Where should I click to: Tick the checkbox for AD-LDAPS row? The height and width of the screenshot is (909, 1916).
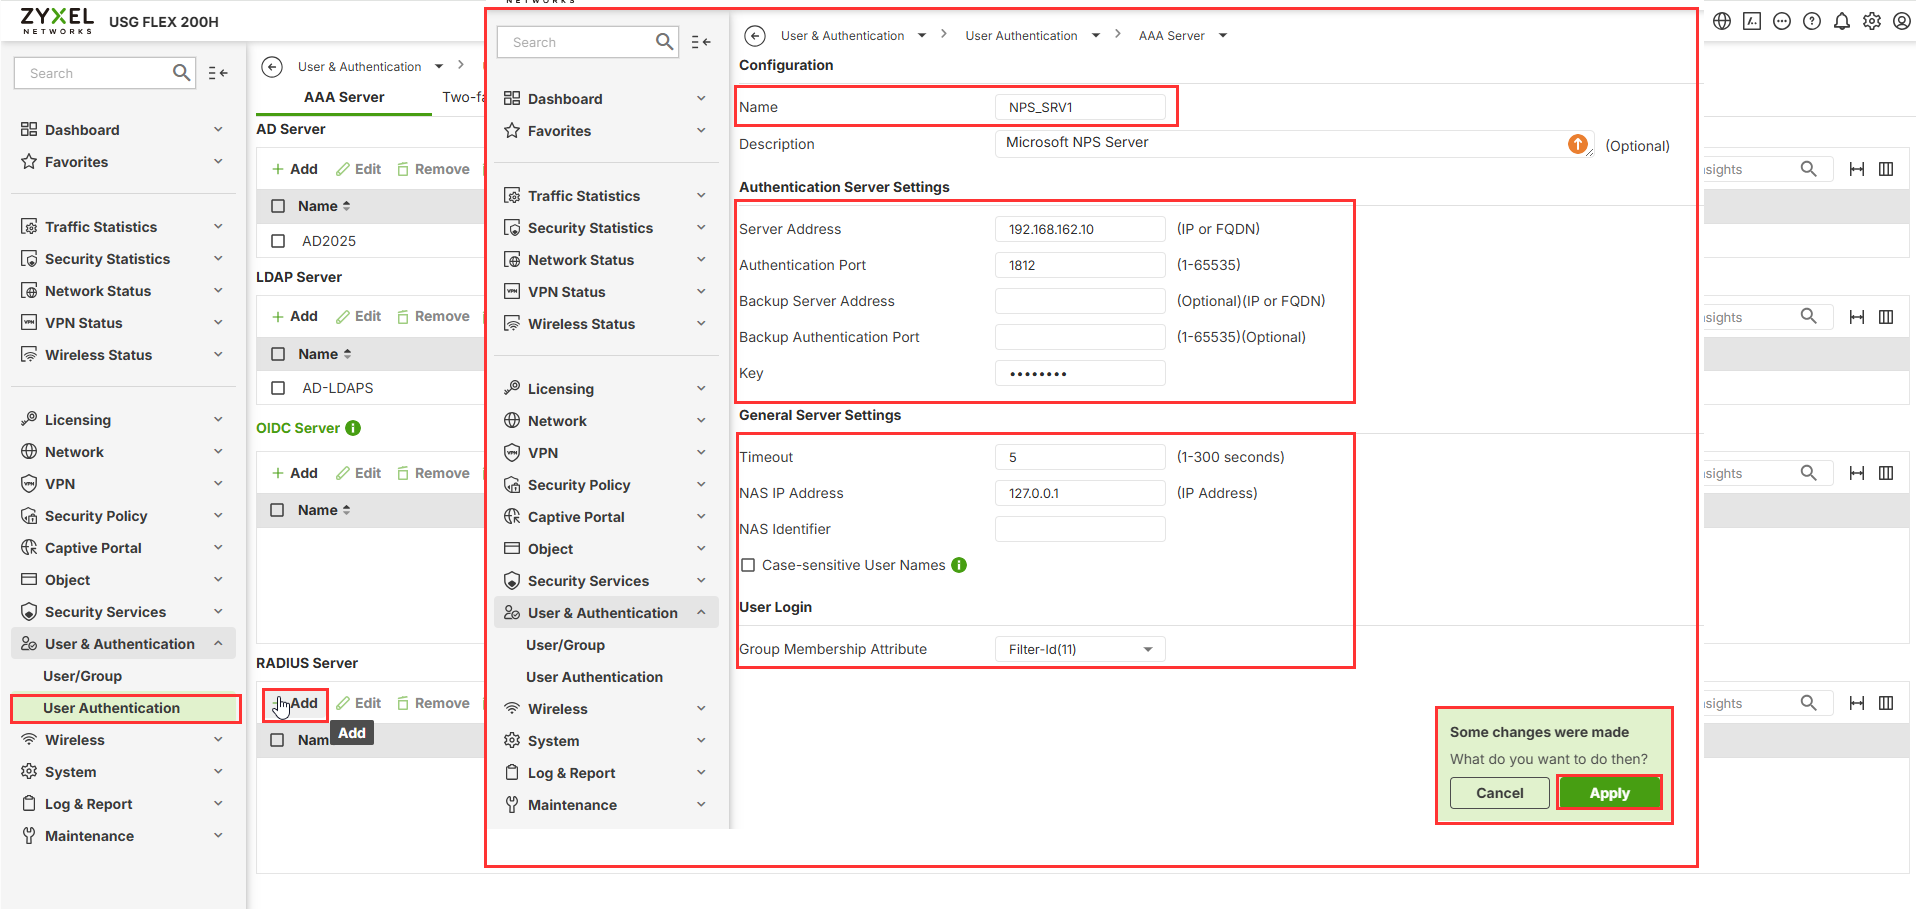click(278, 388)
